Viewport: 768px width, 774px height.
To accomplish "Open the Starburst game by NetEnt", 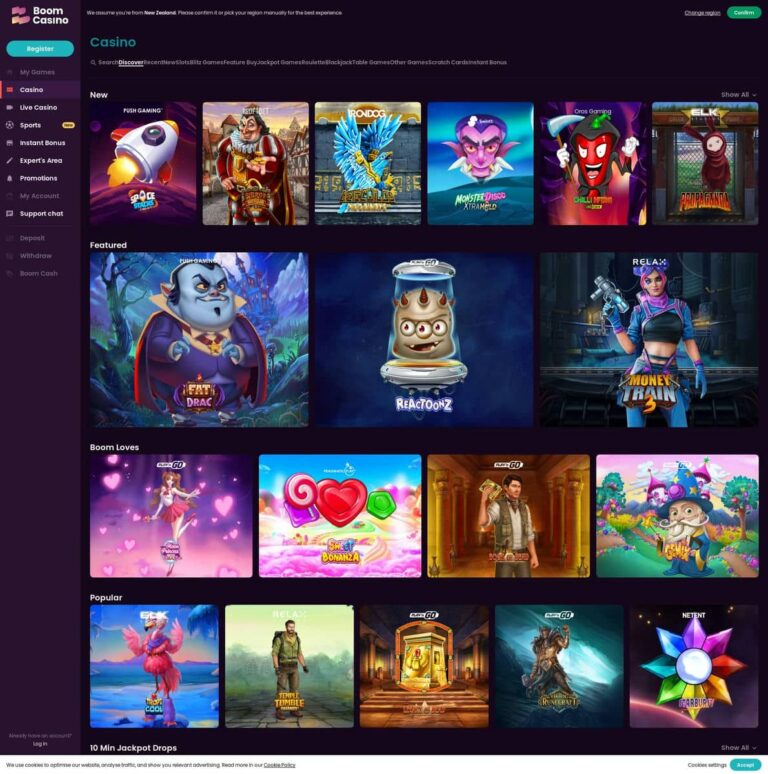I will 694,666.
